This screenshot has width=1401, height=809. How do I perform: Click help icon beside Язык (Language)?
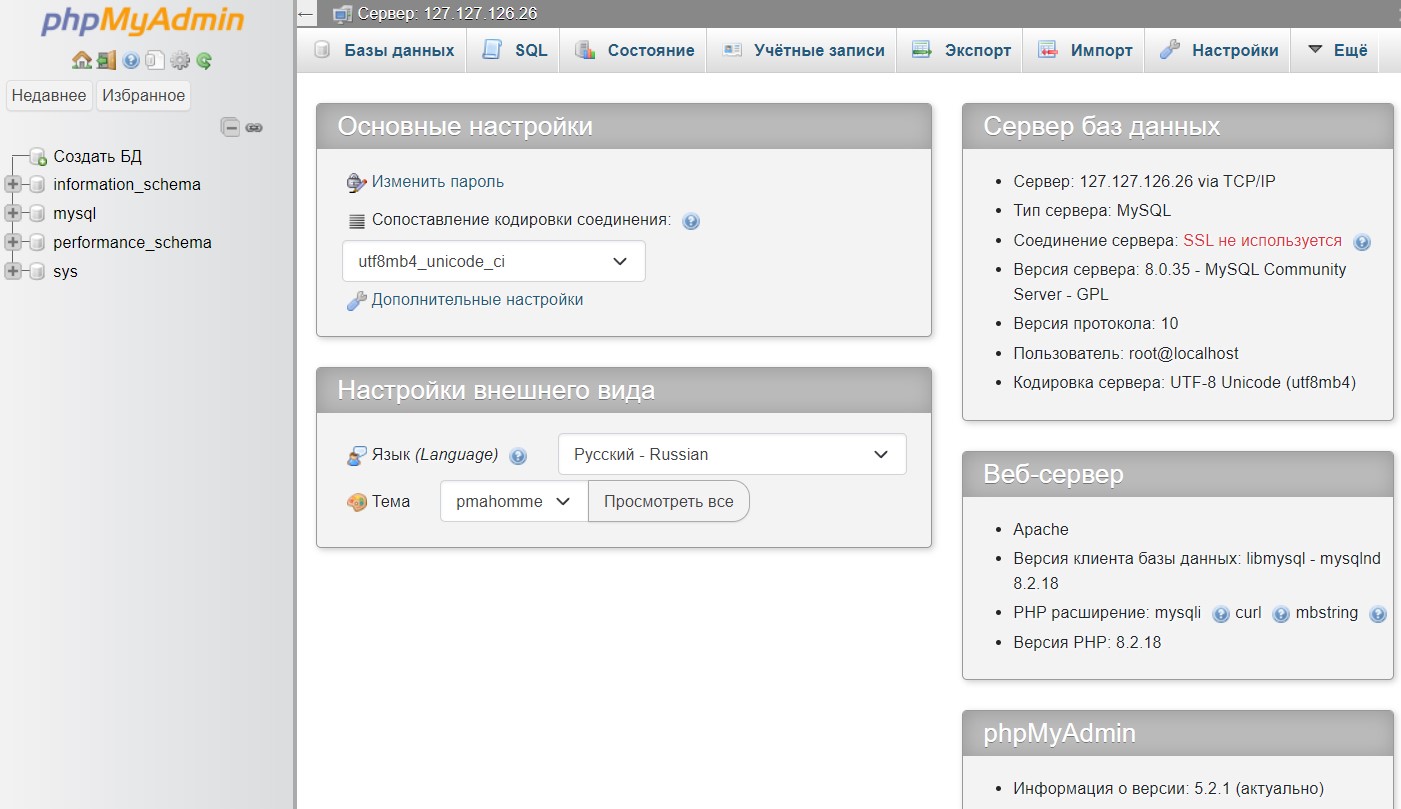[518, 456]
